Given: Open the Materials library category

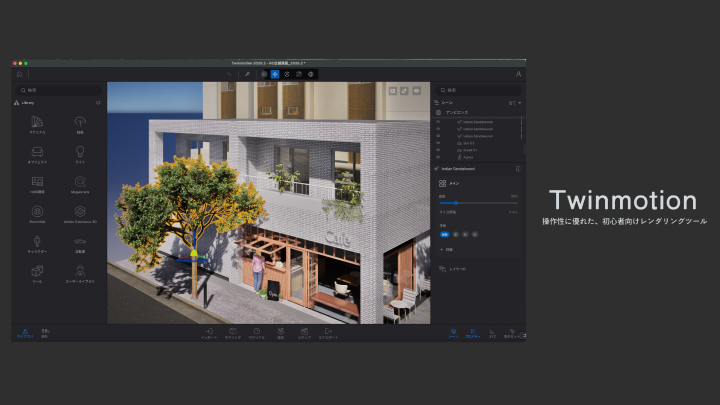Looking at the screenshot, I should [37, 124].
